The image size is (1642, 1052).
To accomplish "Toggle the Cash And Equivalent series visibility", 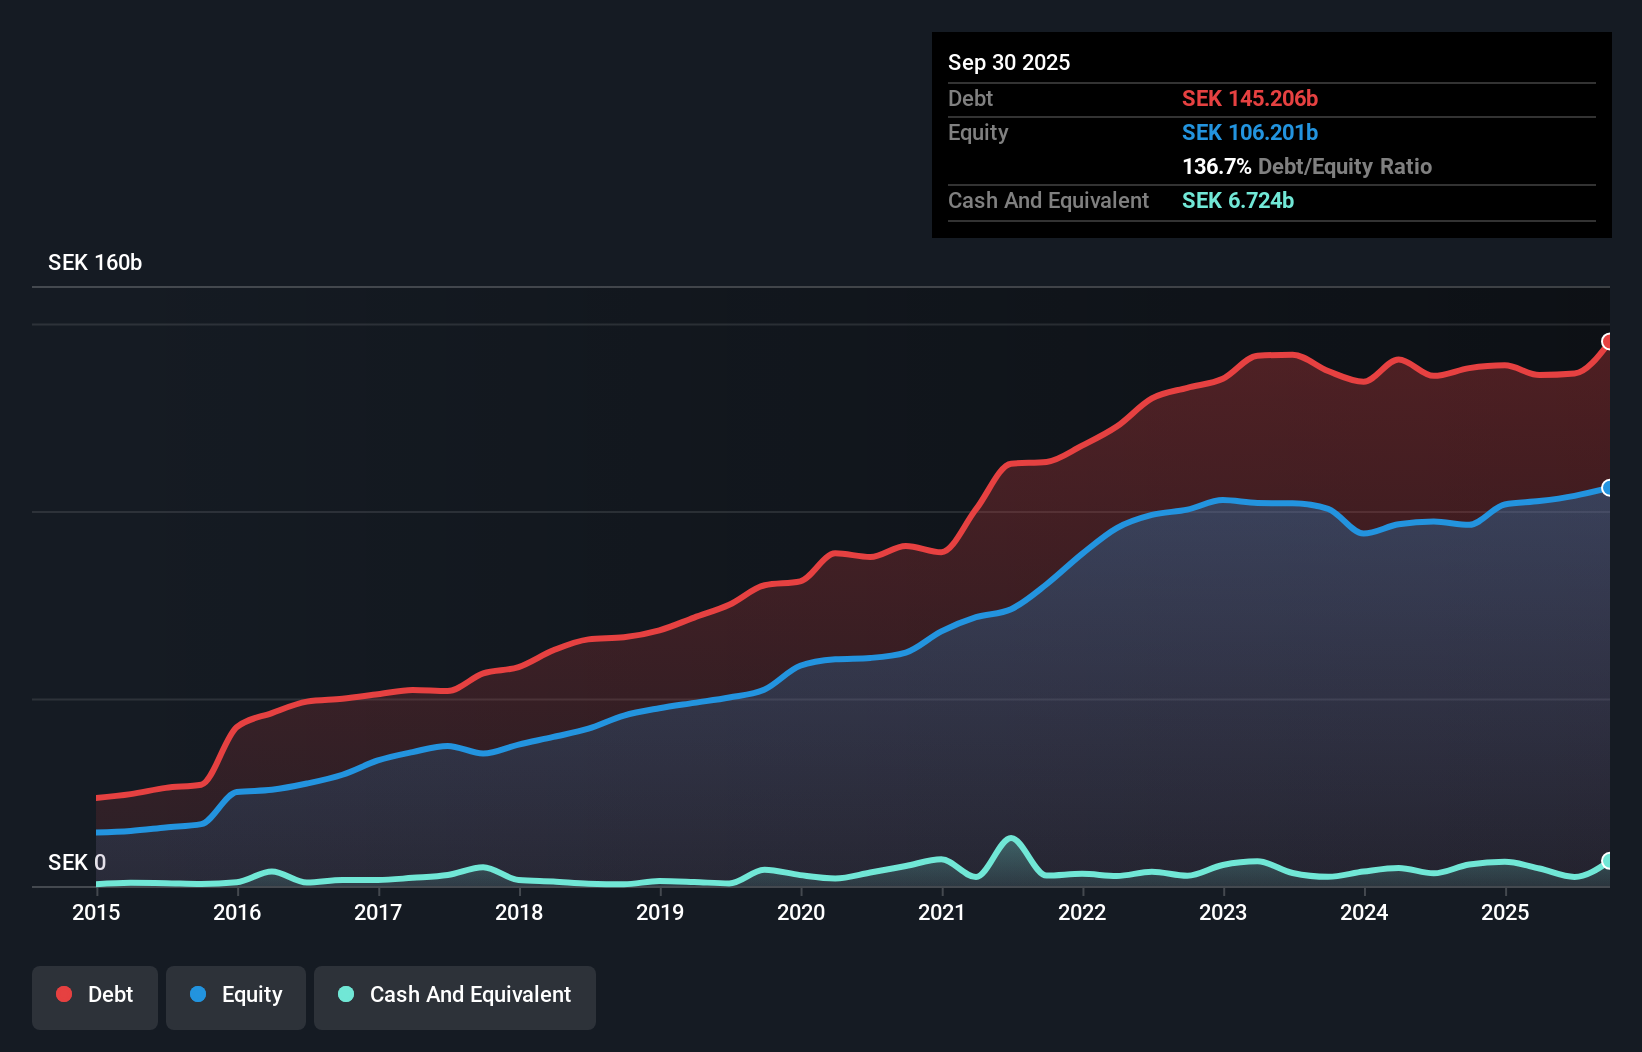I will (x=455, y=995).
